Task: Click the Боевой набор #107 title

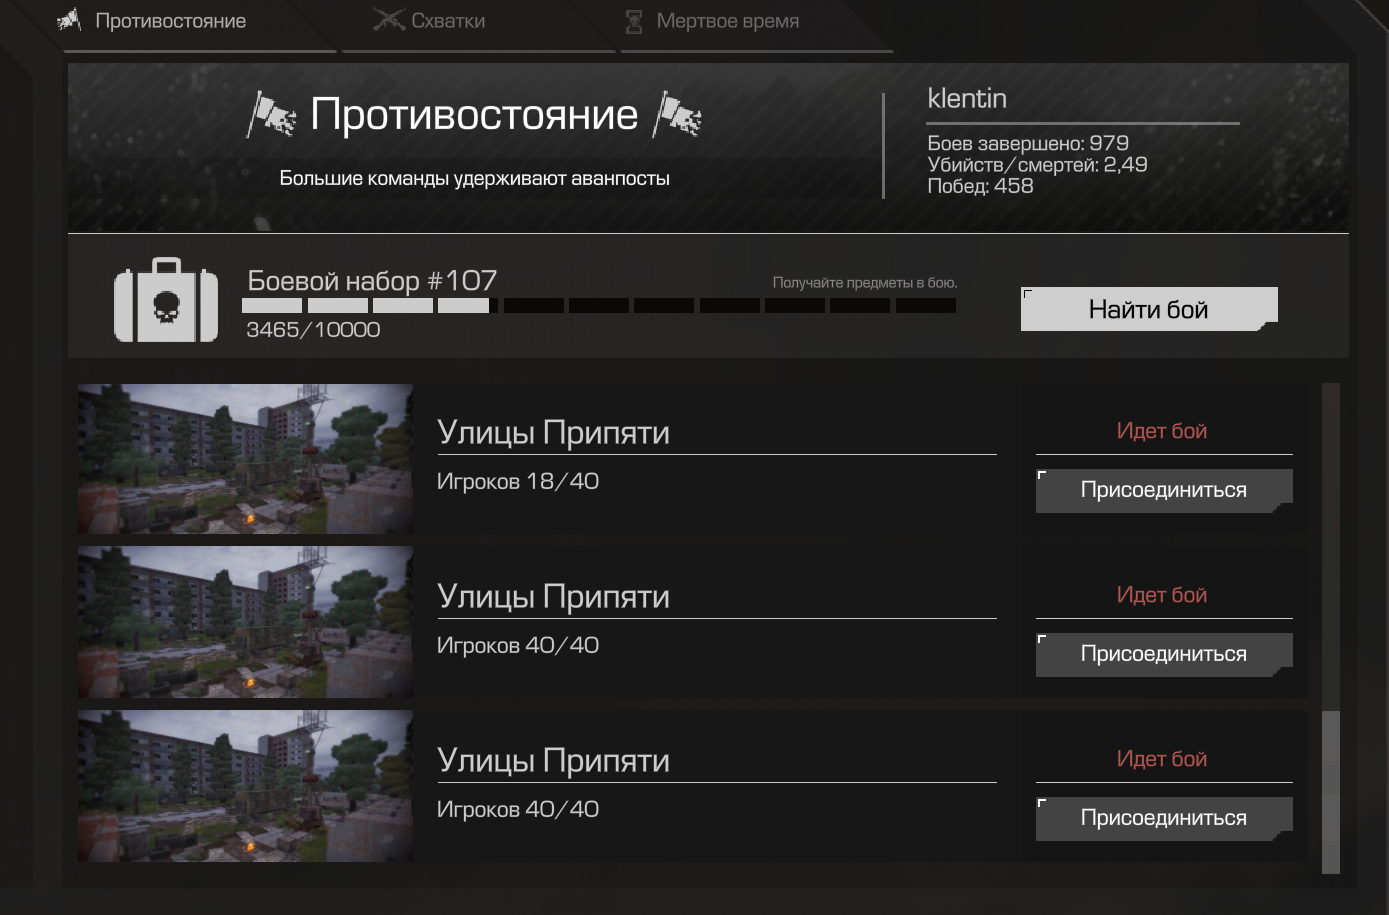Action: (x=372, y=281)
